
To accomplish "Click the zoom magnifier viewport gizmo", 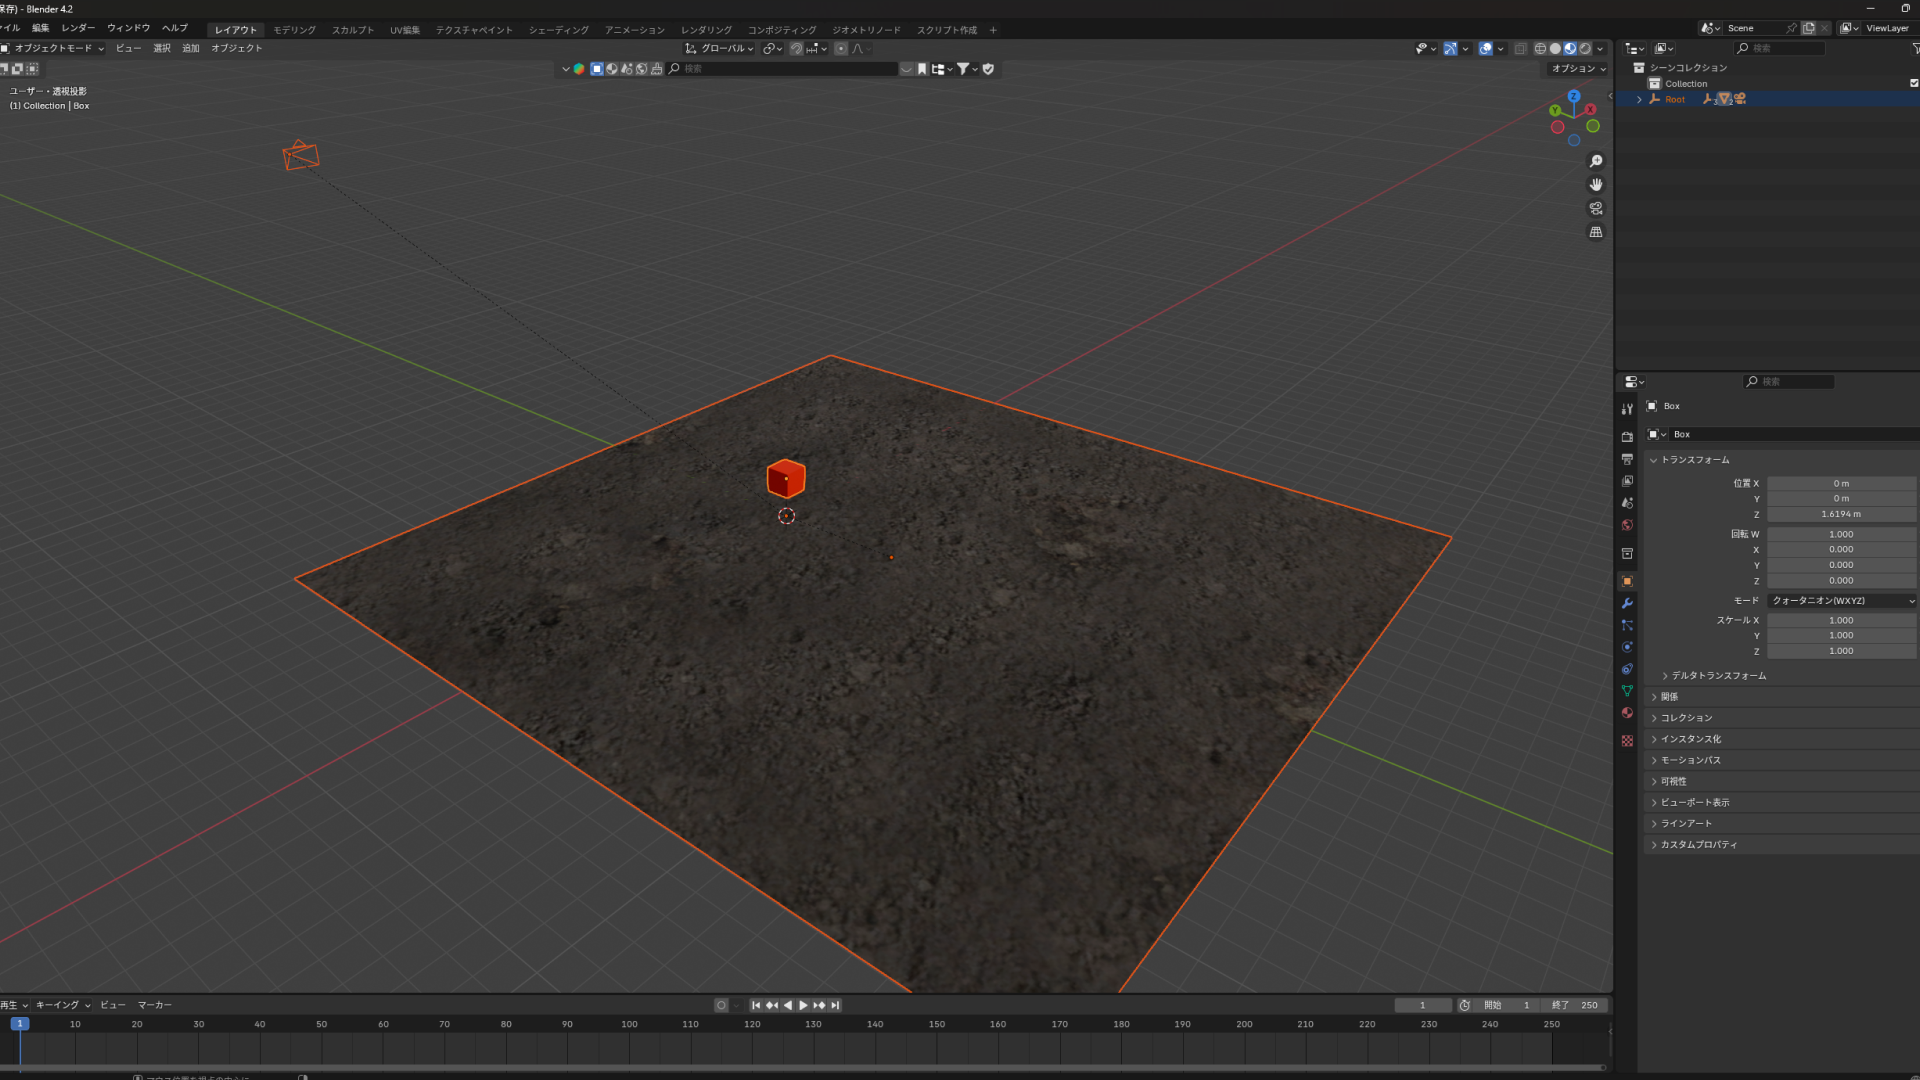I will click(x=1596, y=161).
